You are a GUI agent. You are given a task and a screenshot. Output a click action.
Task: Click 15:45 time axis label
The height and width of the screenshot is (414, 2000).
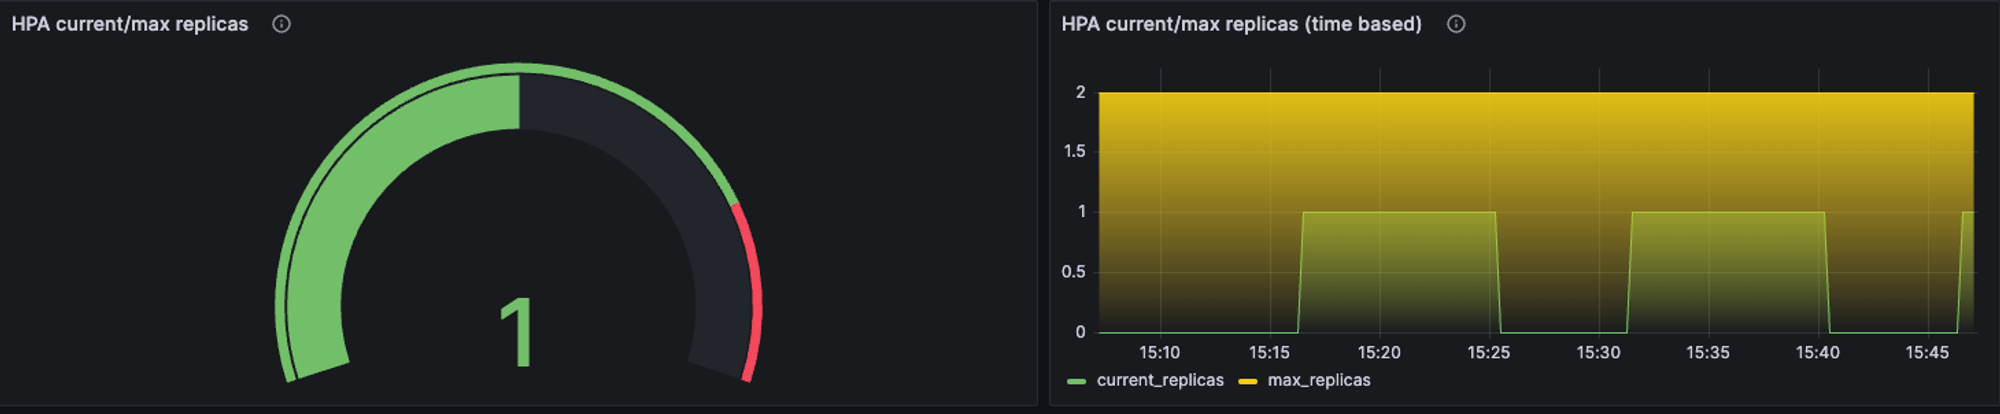[1927, 353]
